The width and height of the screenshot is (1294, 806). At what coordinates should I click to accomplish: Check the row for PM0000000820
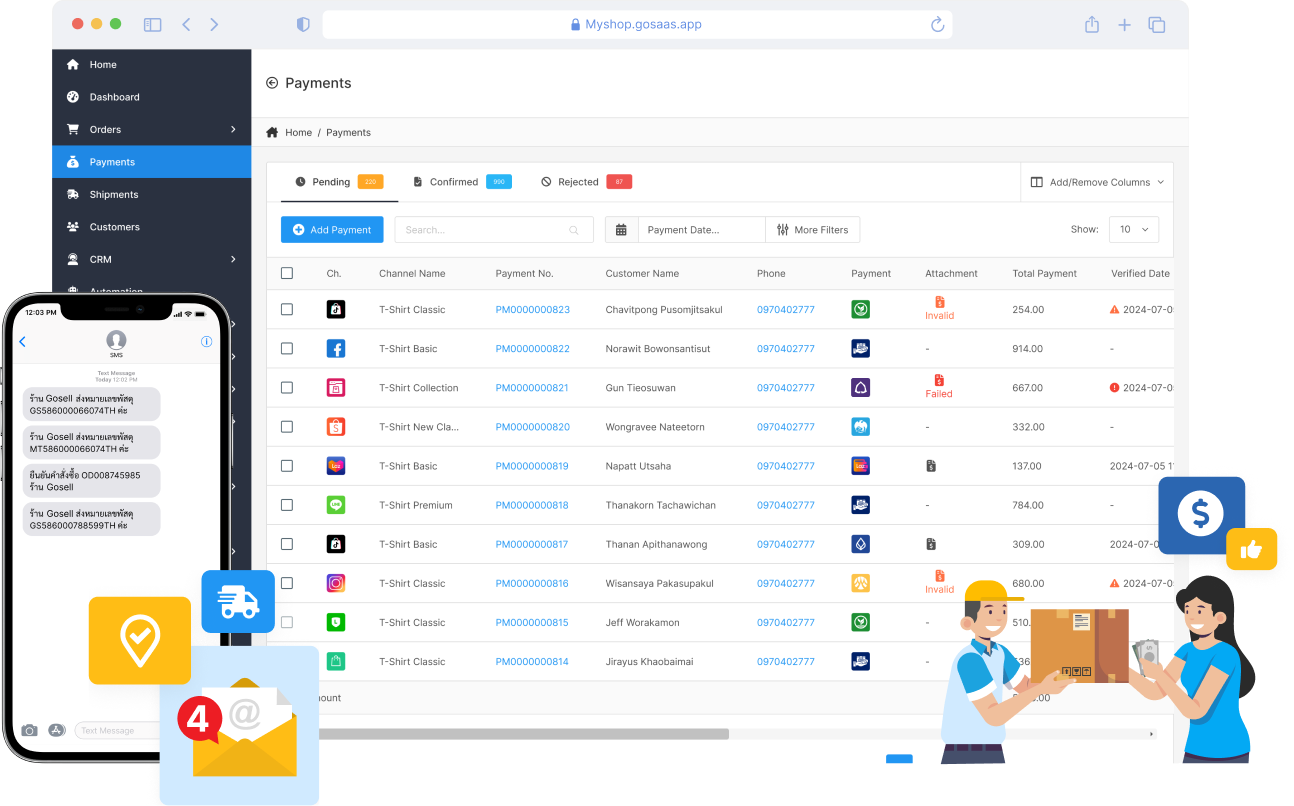coord(287,427)
